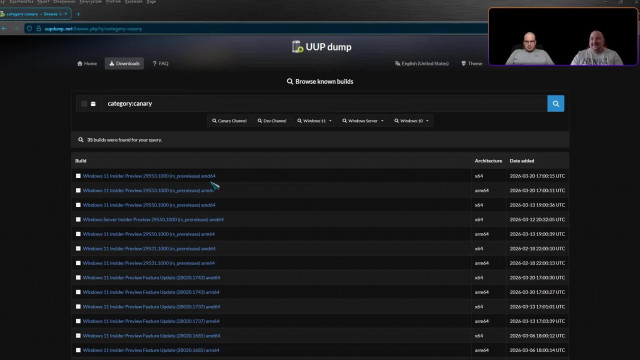Click date 2026-03-06 18:00:12 UTC
Screen dimensions: 640x360
[537, 336]
